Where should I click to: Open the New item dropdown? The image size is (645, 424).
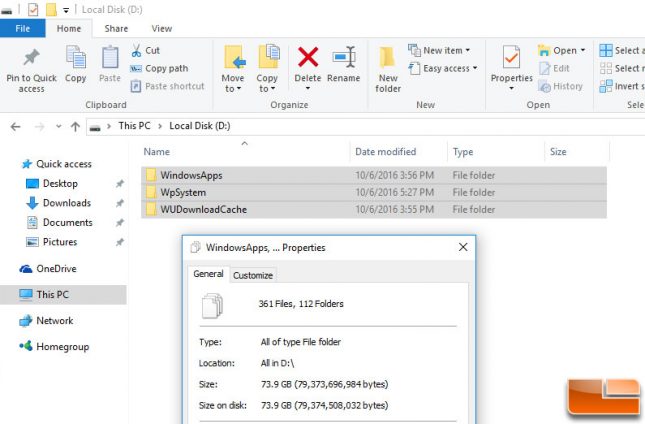tap(439, 50)
